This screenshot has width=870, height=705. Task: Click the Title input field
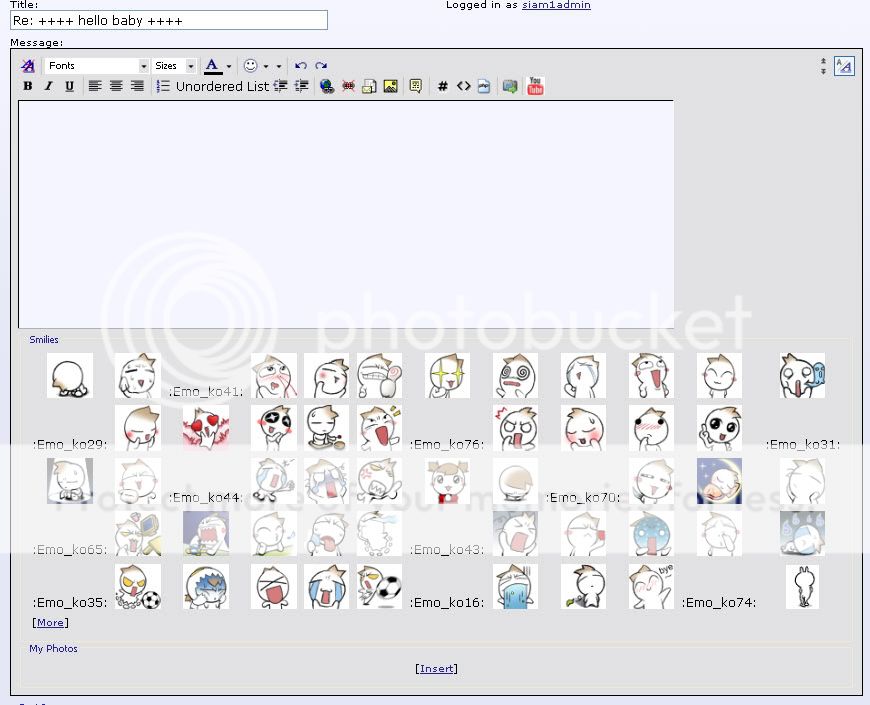[x=169, y=20]
